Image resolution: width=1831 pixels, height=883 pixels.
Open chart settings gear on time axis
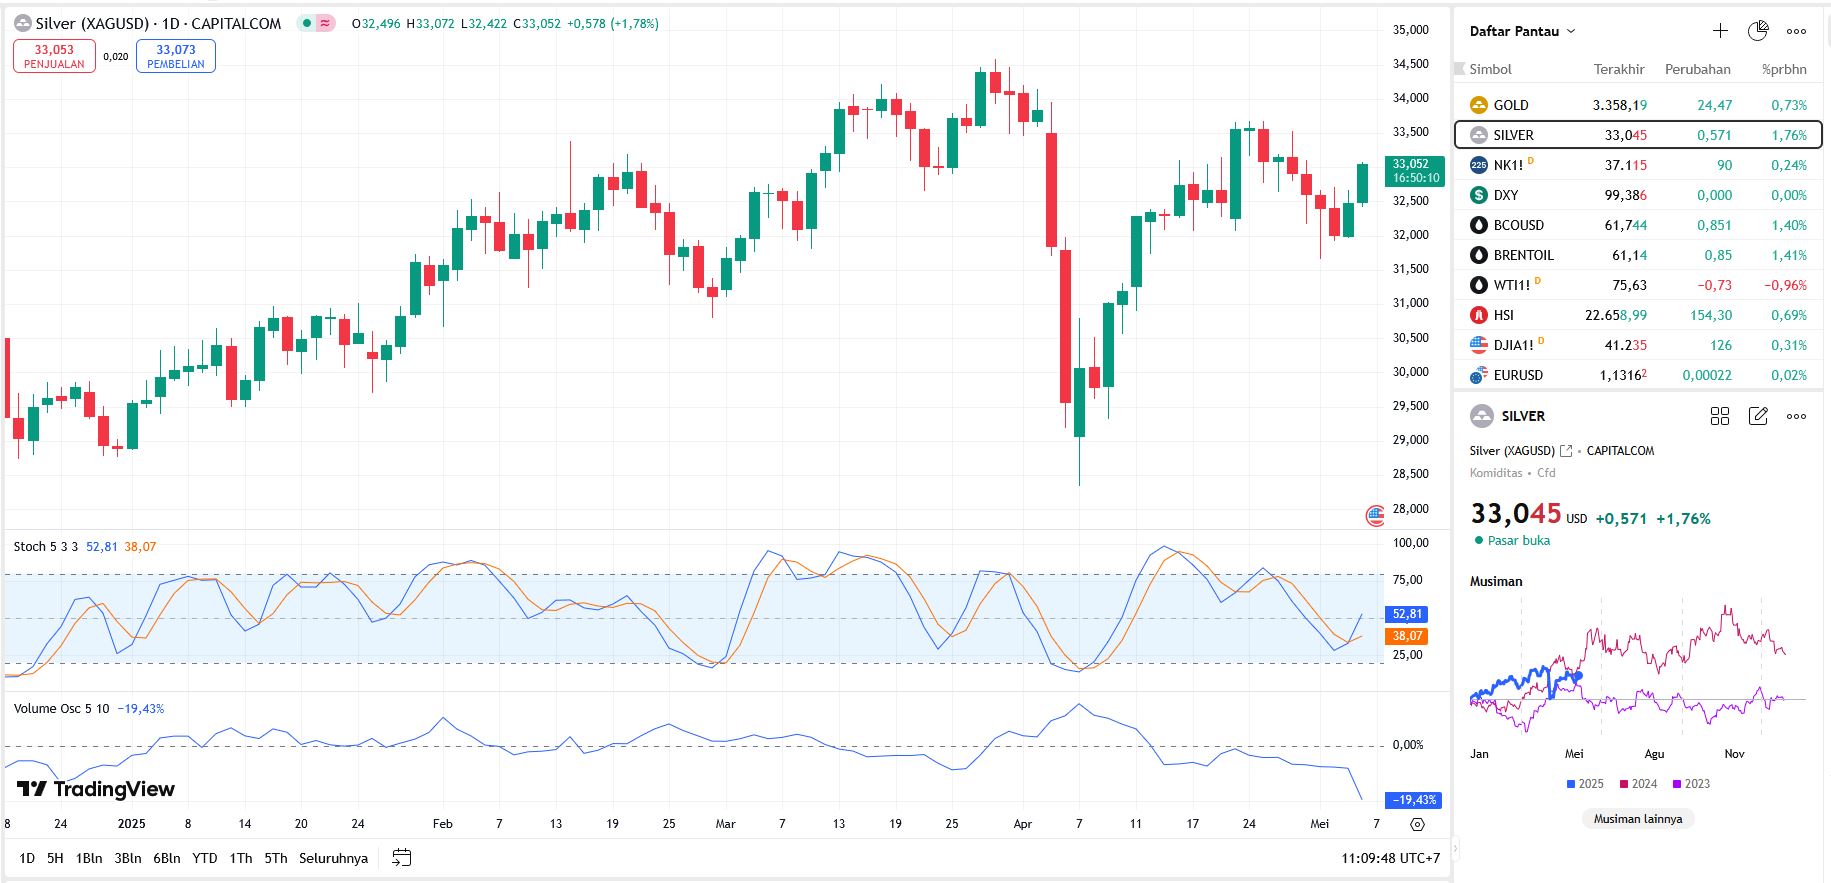[x=1417, y=824]
